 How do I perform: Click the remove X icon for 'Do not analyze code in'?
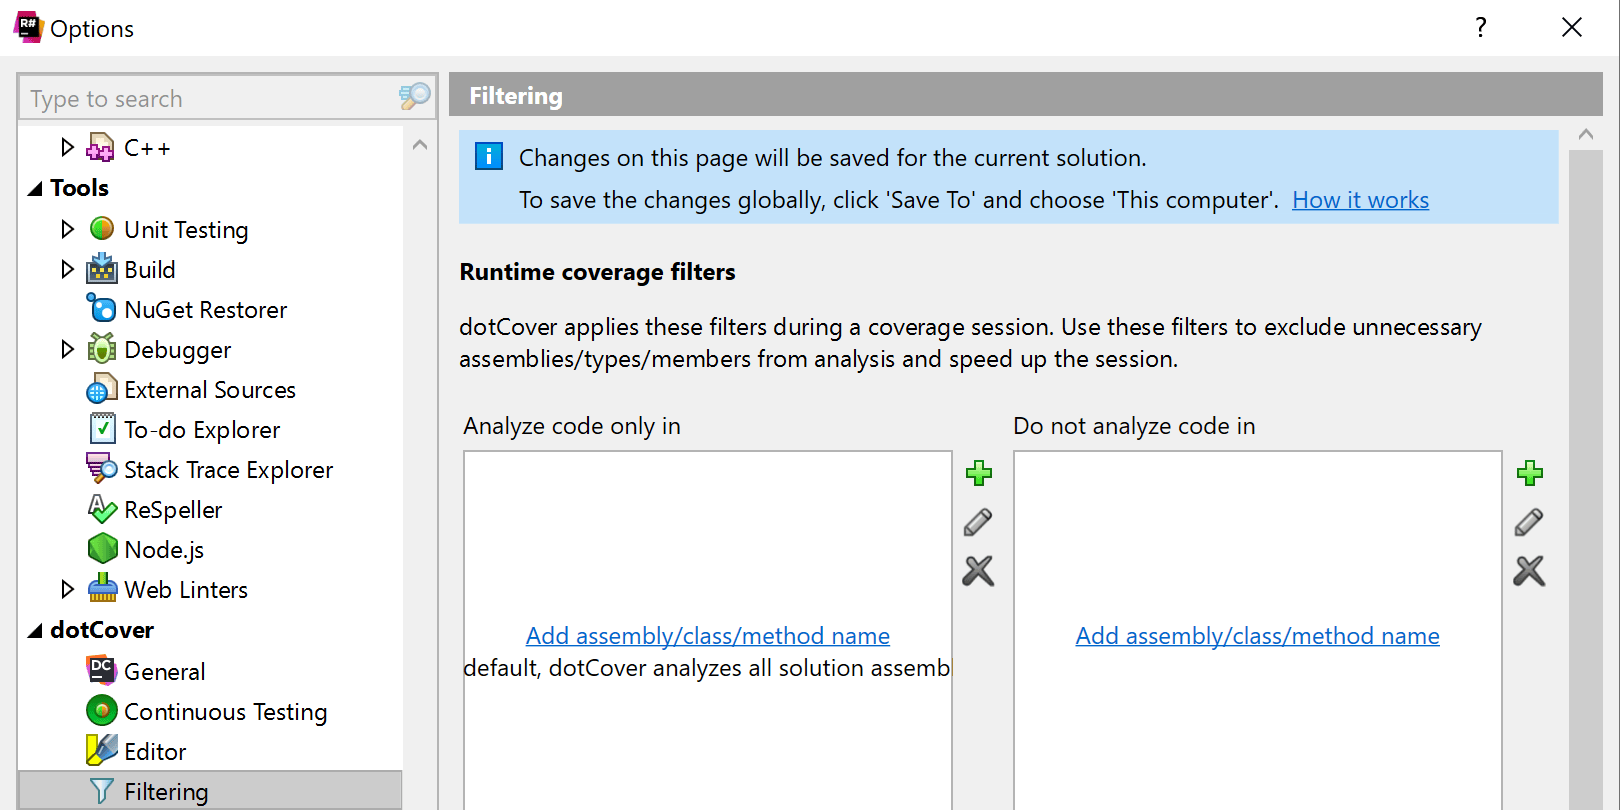click(1529, 571)
